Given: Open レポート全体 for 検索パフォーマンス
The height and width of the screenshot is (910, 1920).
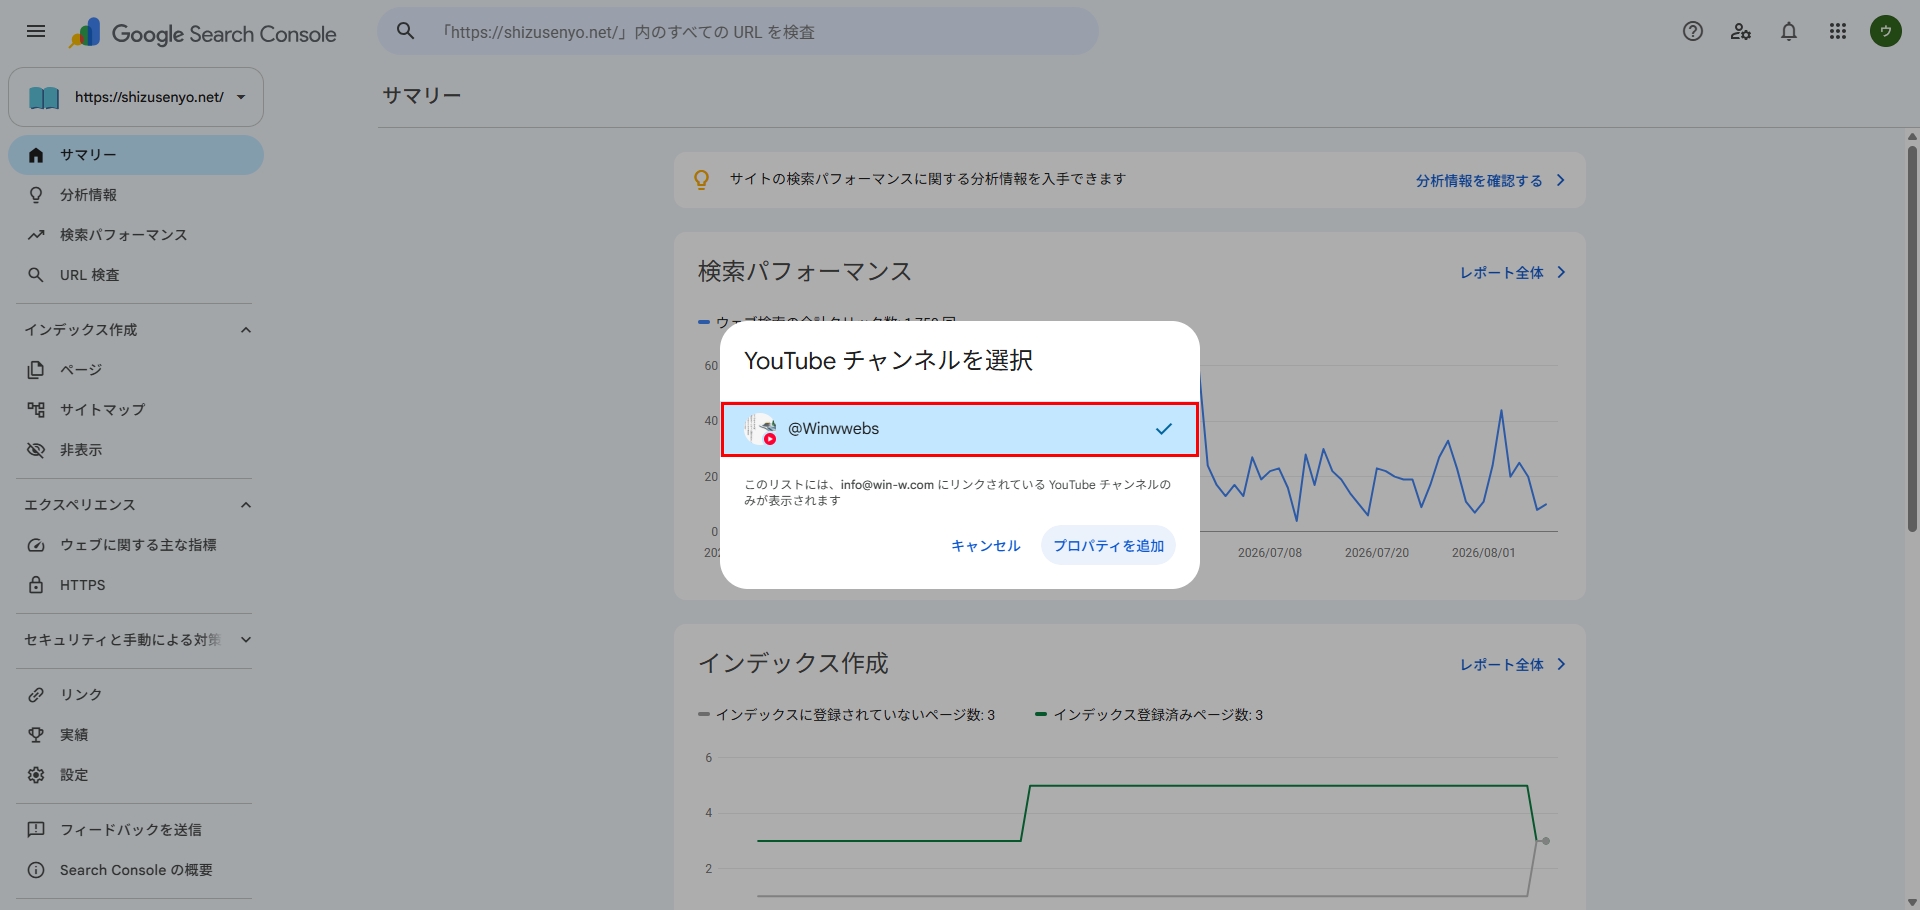Looking at the screenshot, I should (x=1513, y=273).
